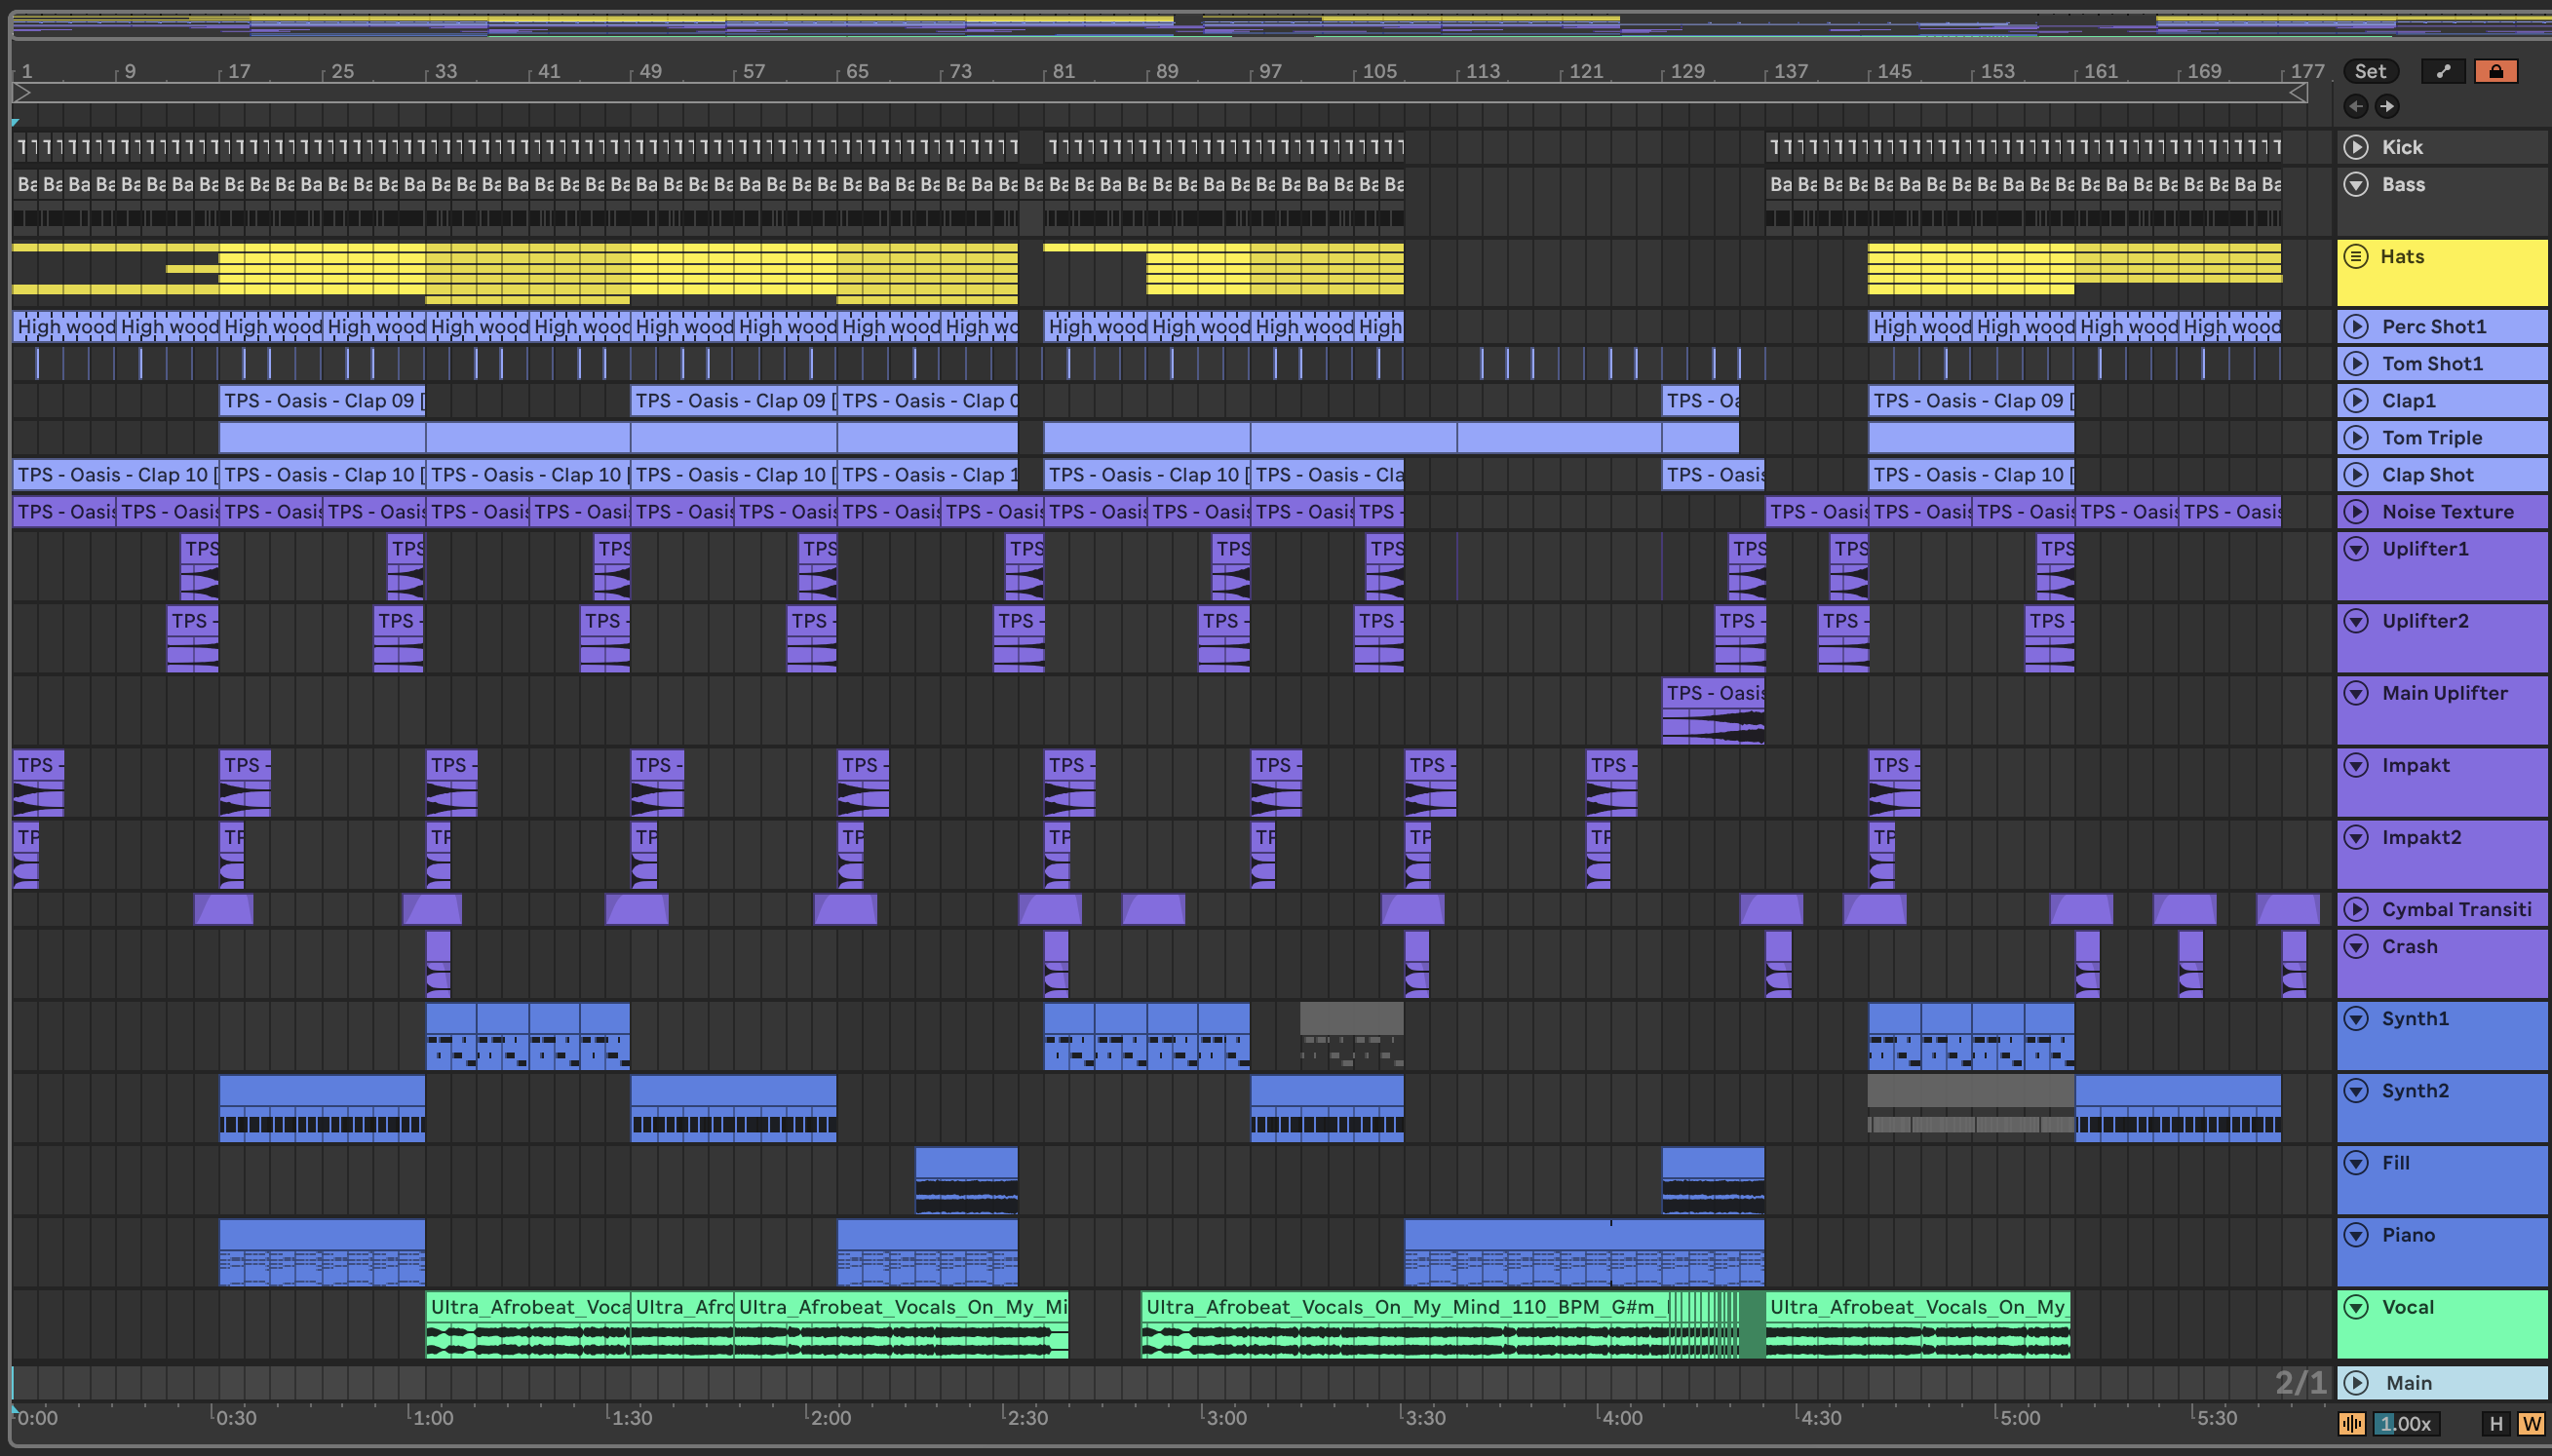The height and width of the screenshot is (1456, 2552).
Task: Jump to the previous locator with left arrow
Action: tap(2355, 106)
